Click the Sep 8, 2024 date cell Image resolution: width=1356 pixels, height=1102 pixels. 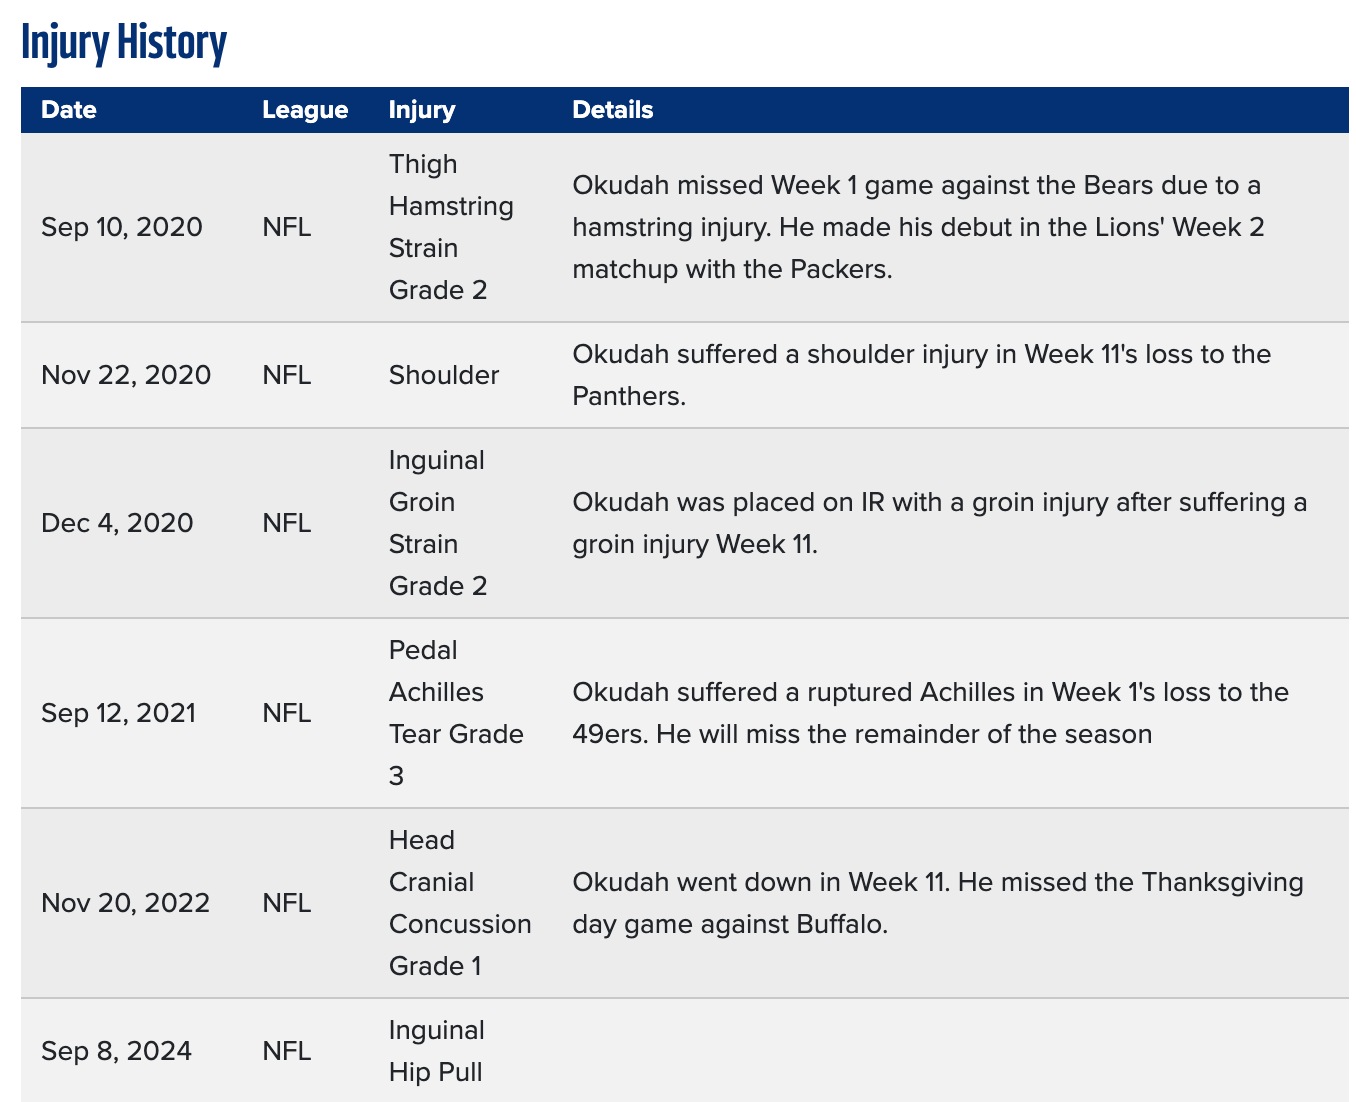coord(116,1051)
